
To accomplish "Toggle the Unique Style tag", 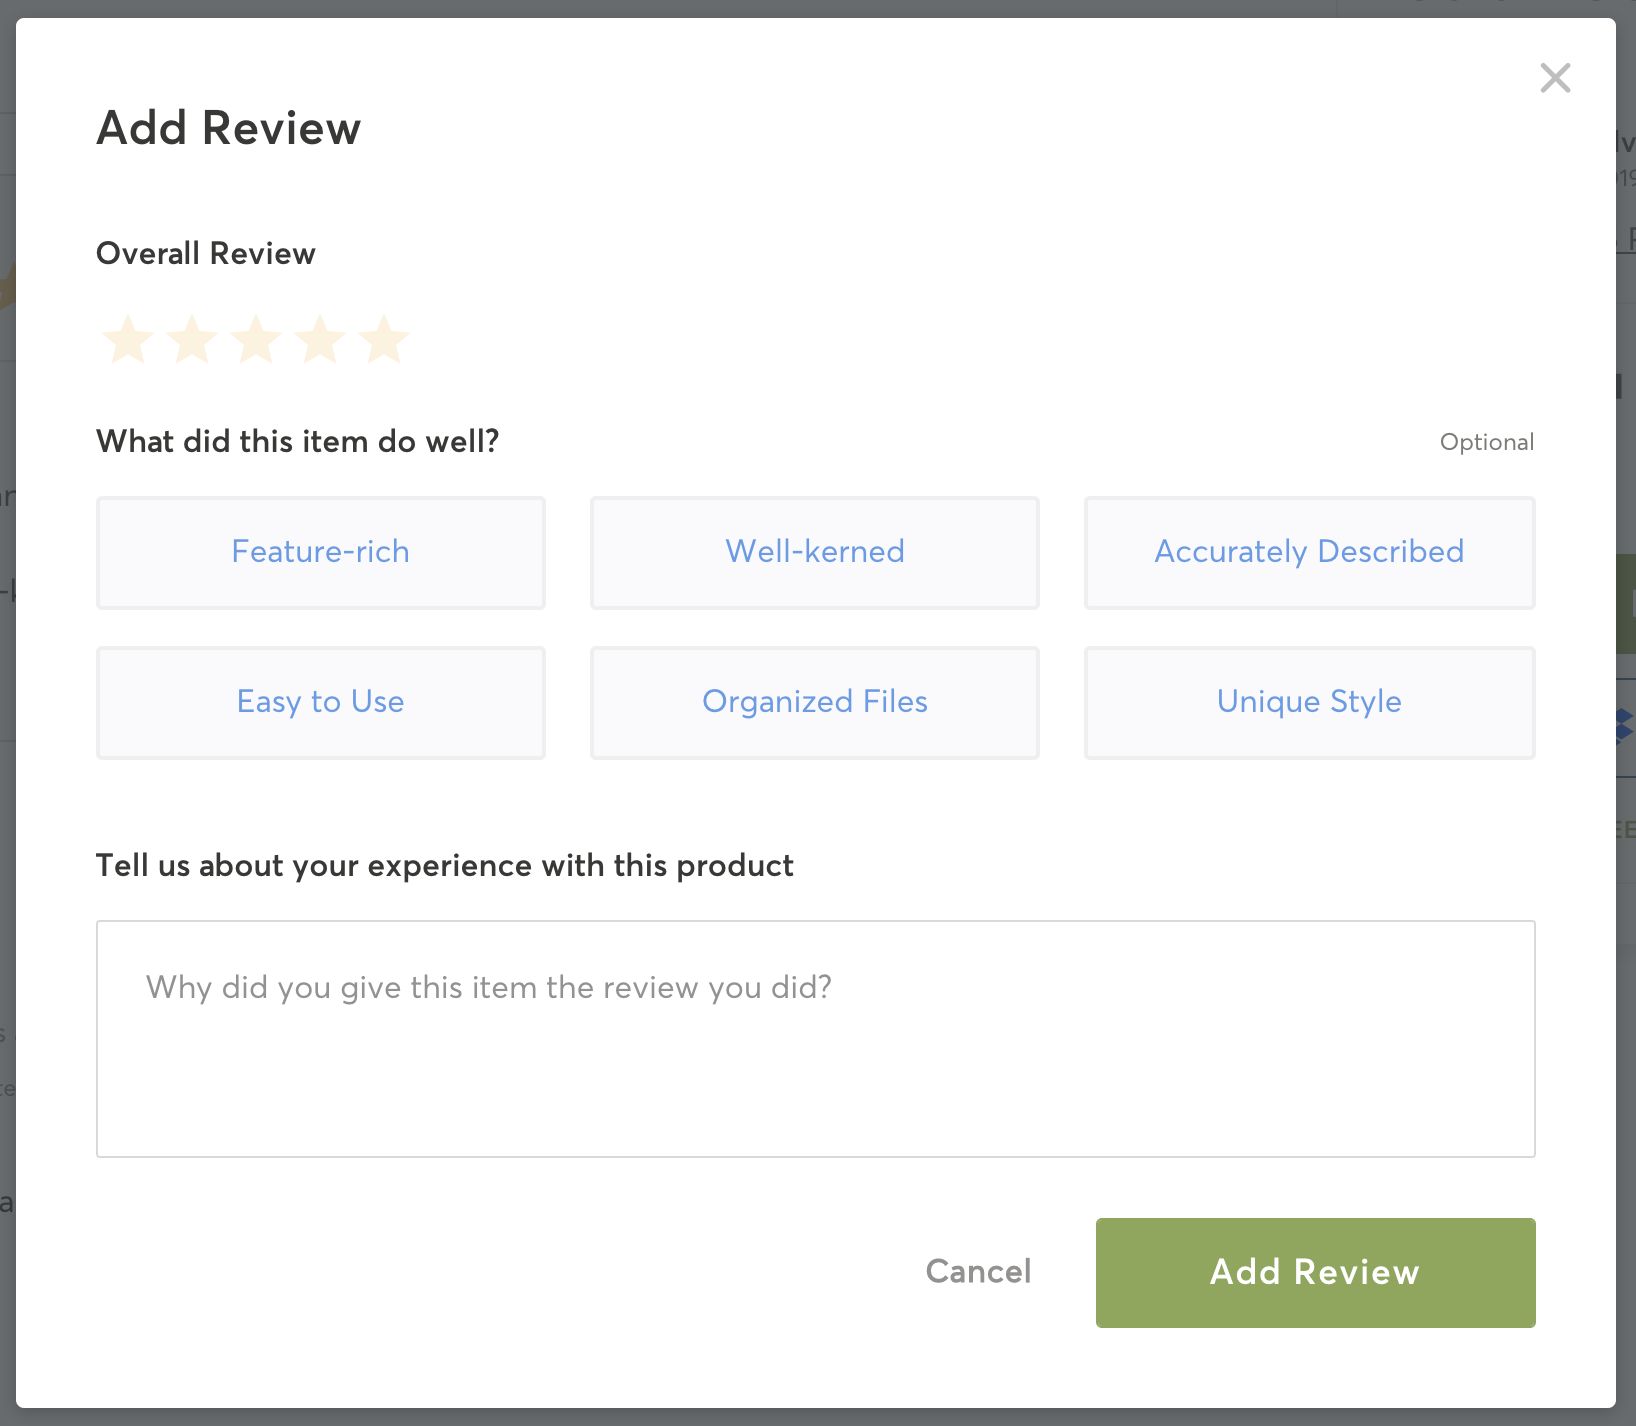I will (x=1310, y=703).
